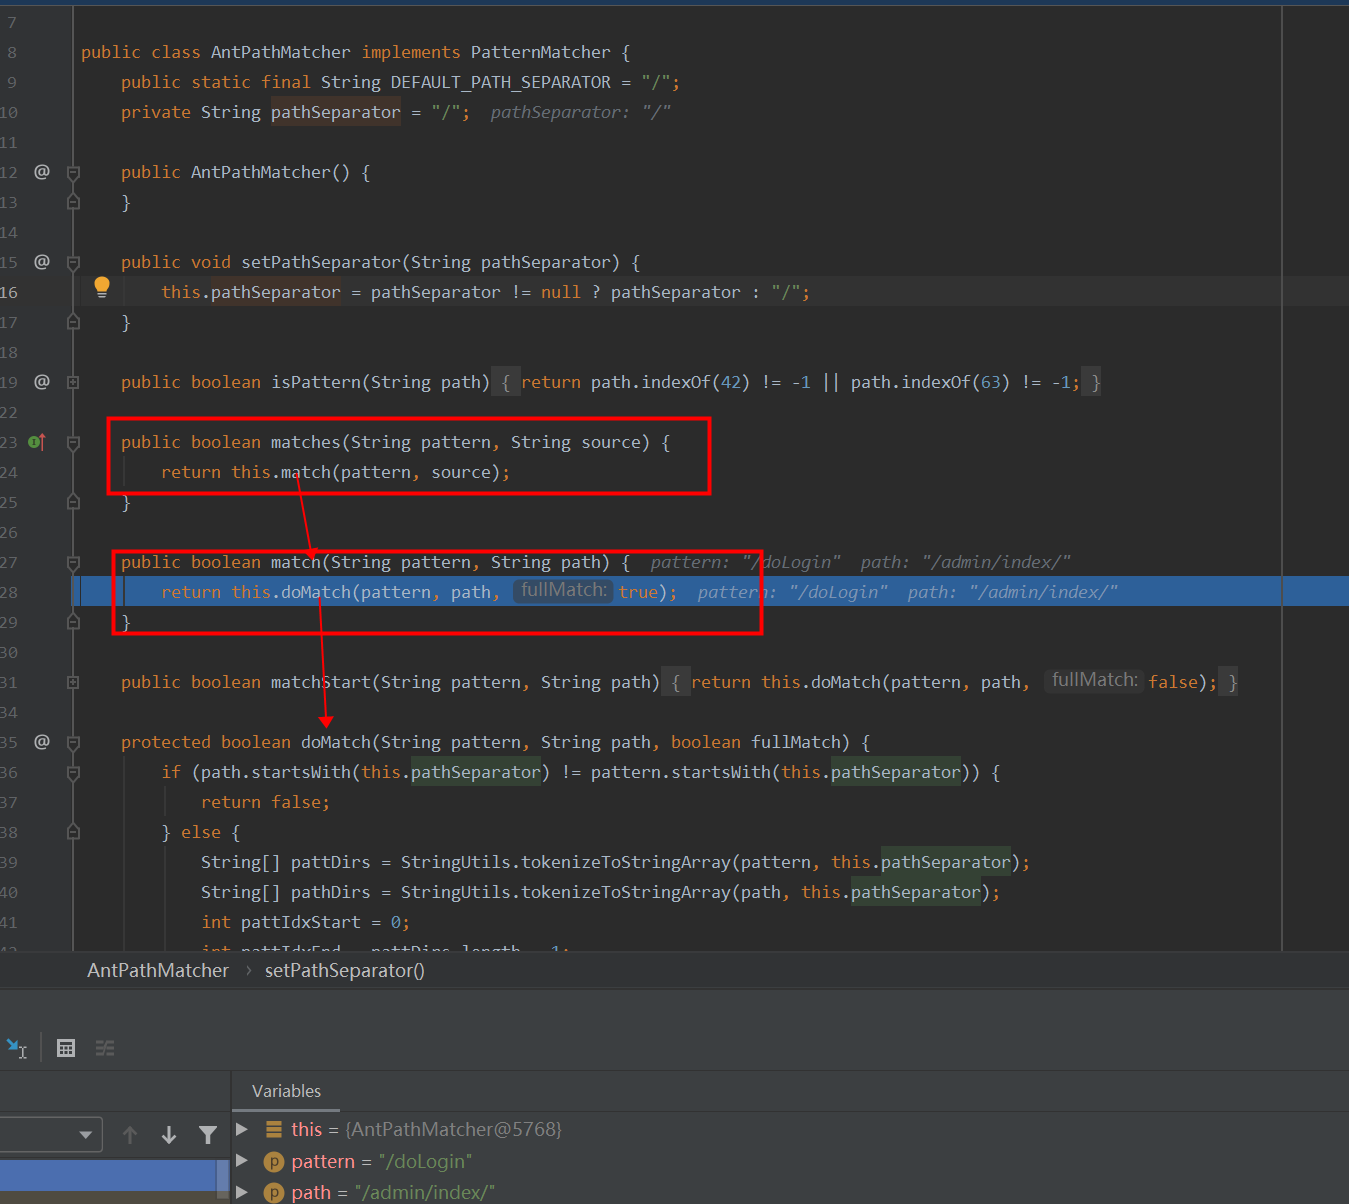Viewport: 1349px width, 1204px height.
Task: Collapse the match method fold marker on line 27
Action: [x=73, y=563]
